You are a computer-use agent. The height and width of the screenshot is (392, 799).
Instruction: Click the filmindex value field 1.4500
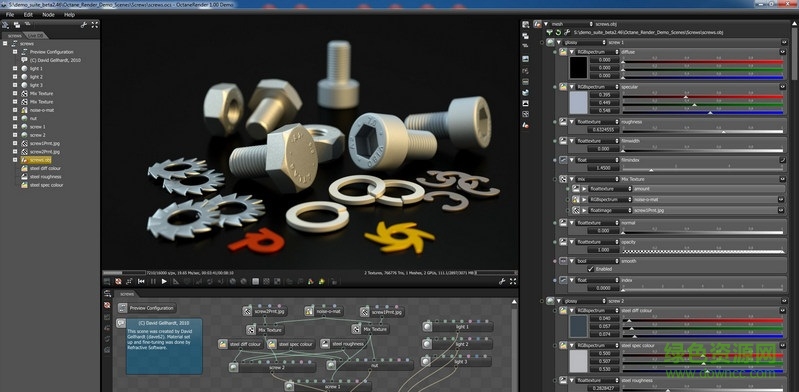[x=604, y=168]
